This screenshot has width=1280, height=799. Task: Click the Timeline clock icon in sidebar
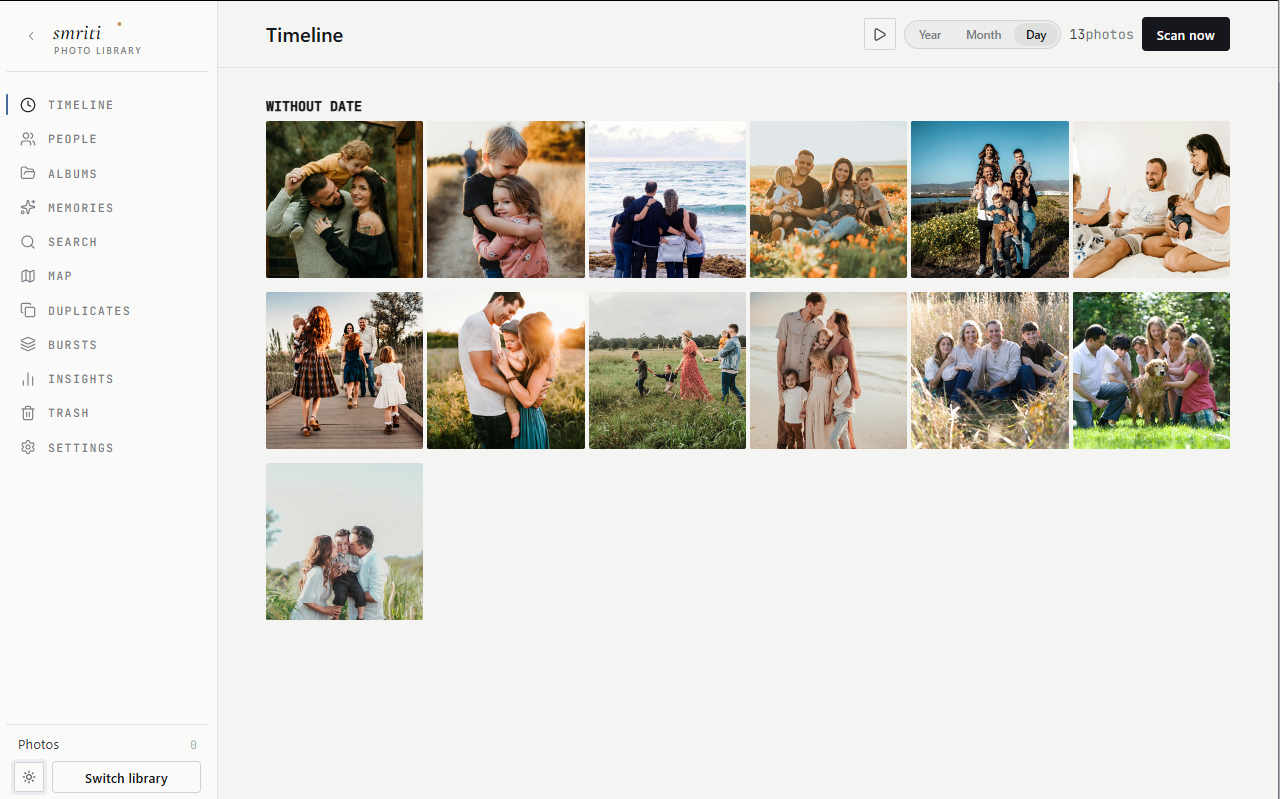(x=28, y=105)
